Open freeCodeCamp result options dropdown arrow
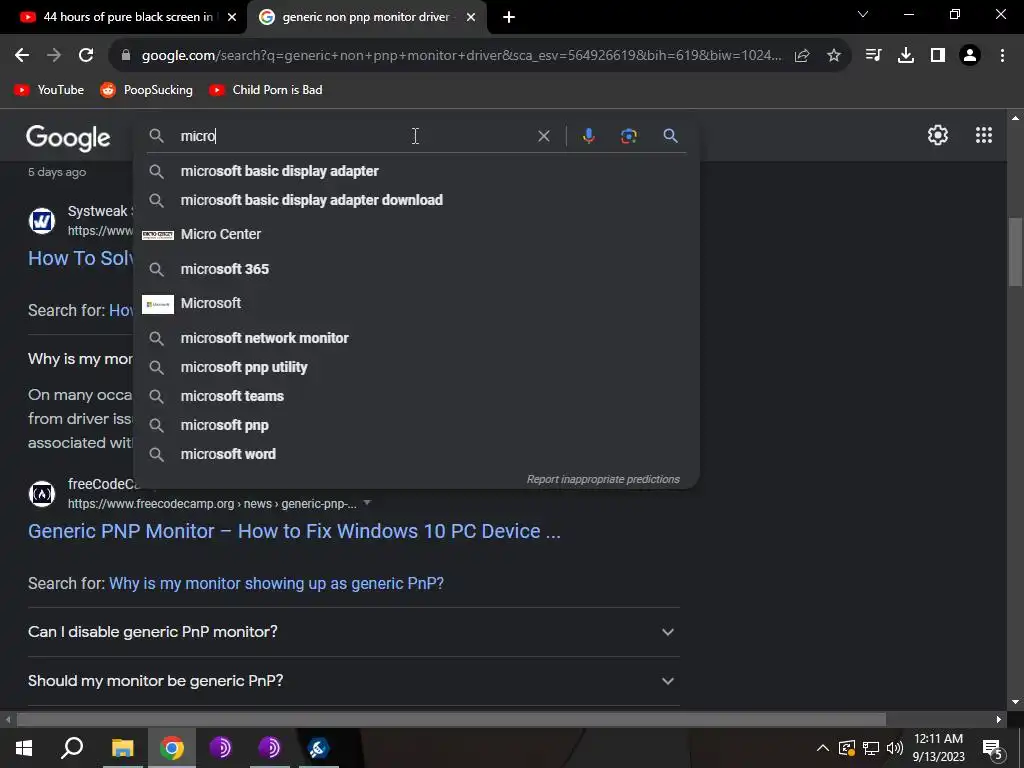The width and height of the screenshot is (1024, 768). [x=367, y=503]
